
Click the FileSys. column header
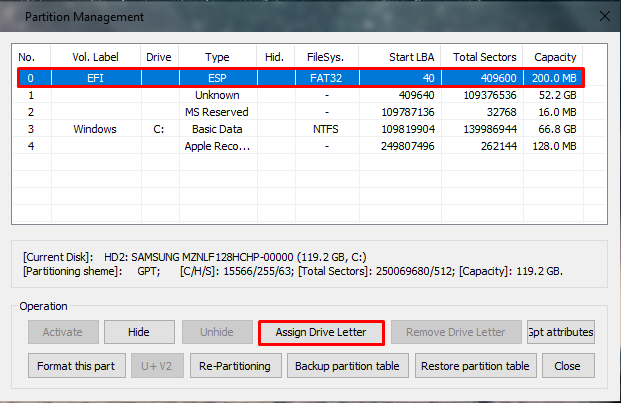pyautogui.click(x=327, y=57)
